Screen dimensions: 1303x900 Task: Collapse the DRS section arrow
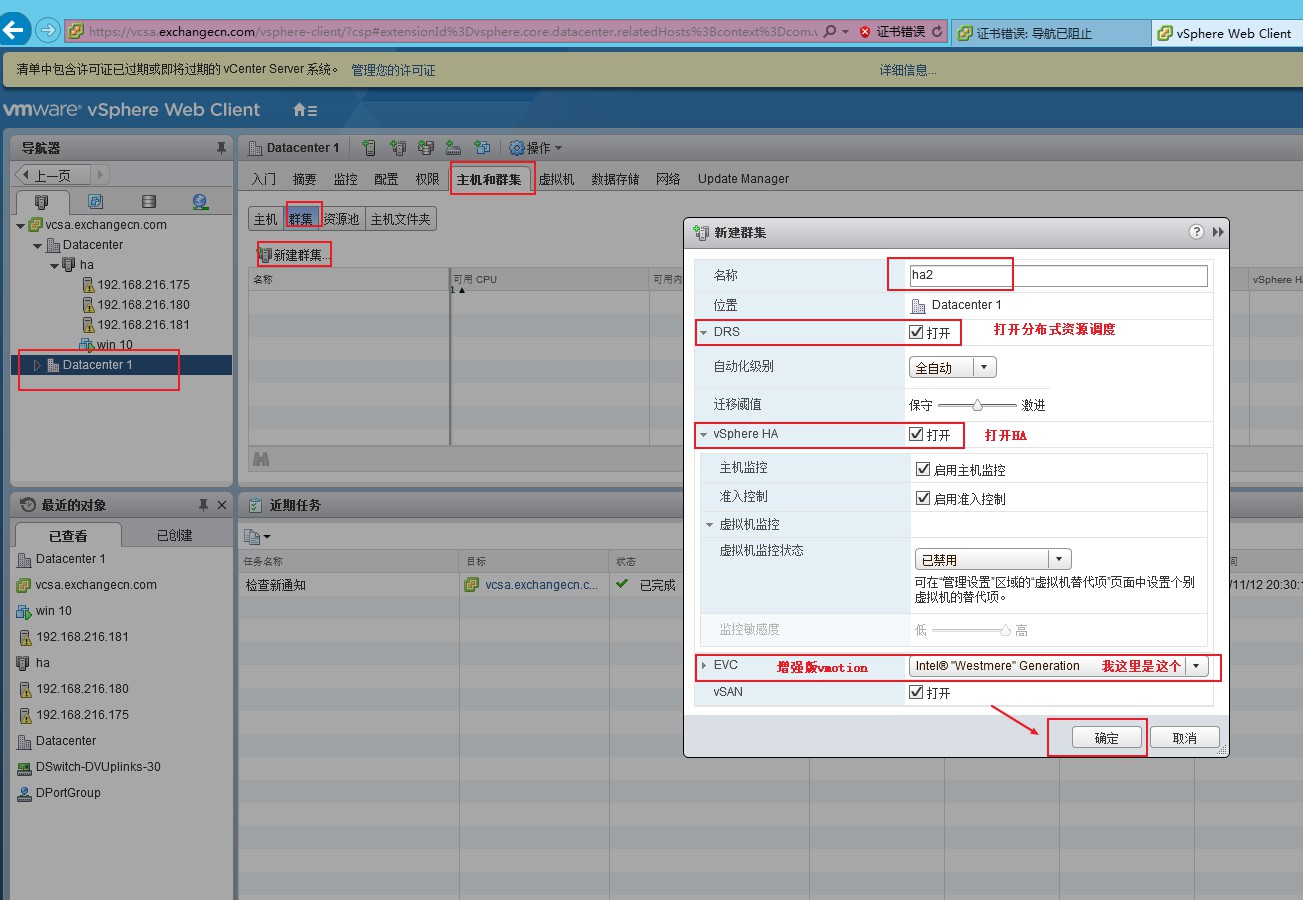click(703, 333)
